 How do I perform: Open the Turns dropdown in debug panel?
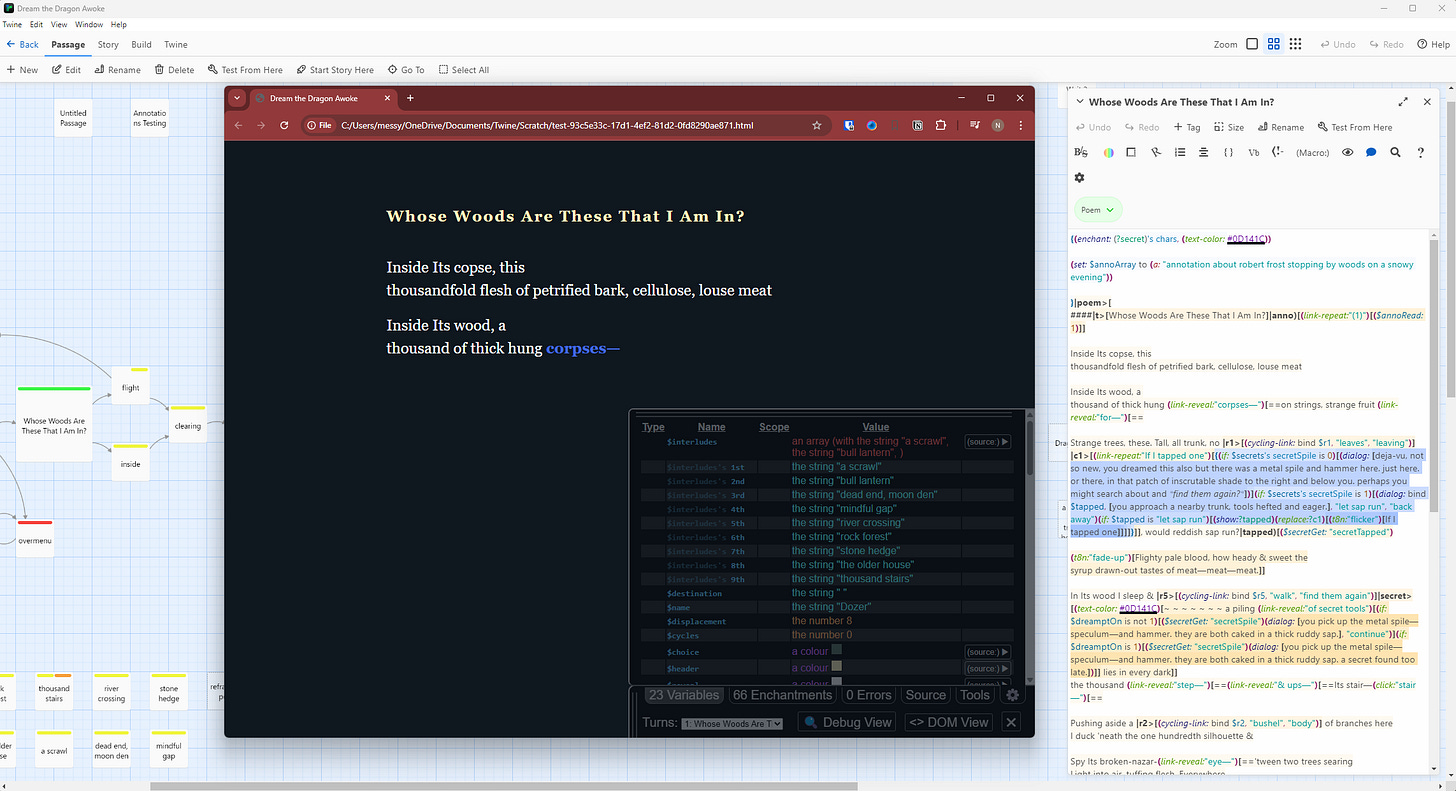click(732, 723)
